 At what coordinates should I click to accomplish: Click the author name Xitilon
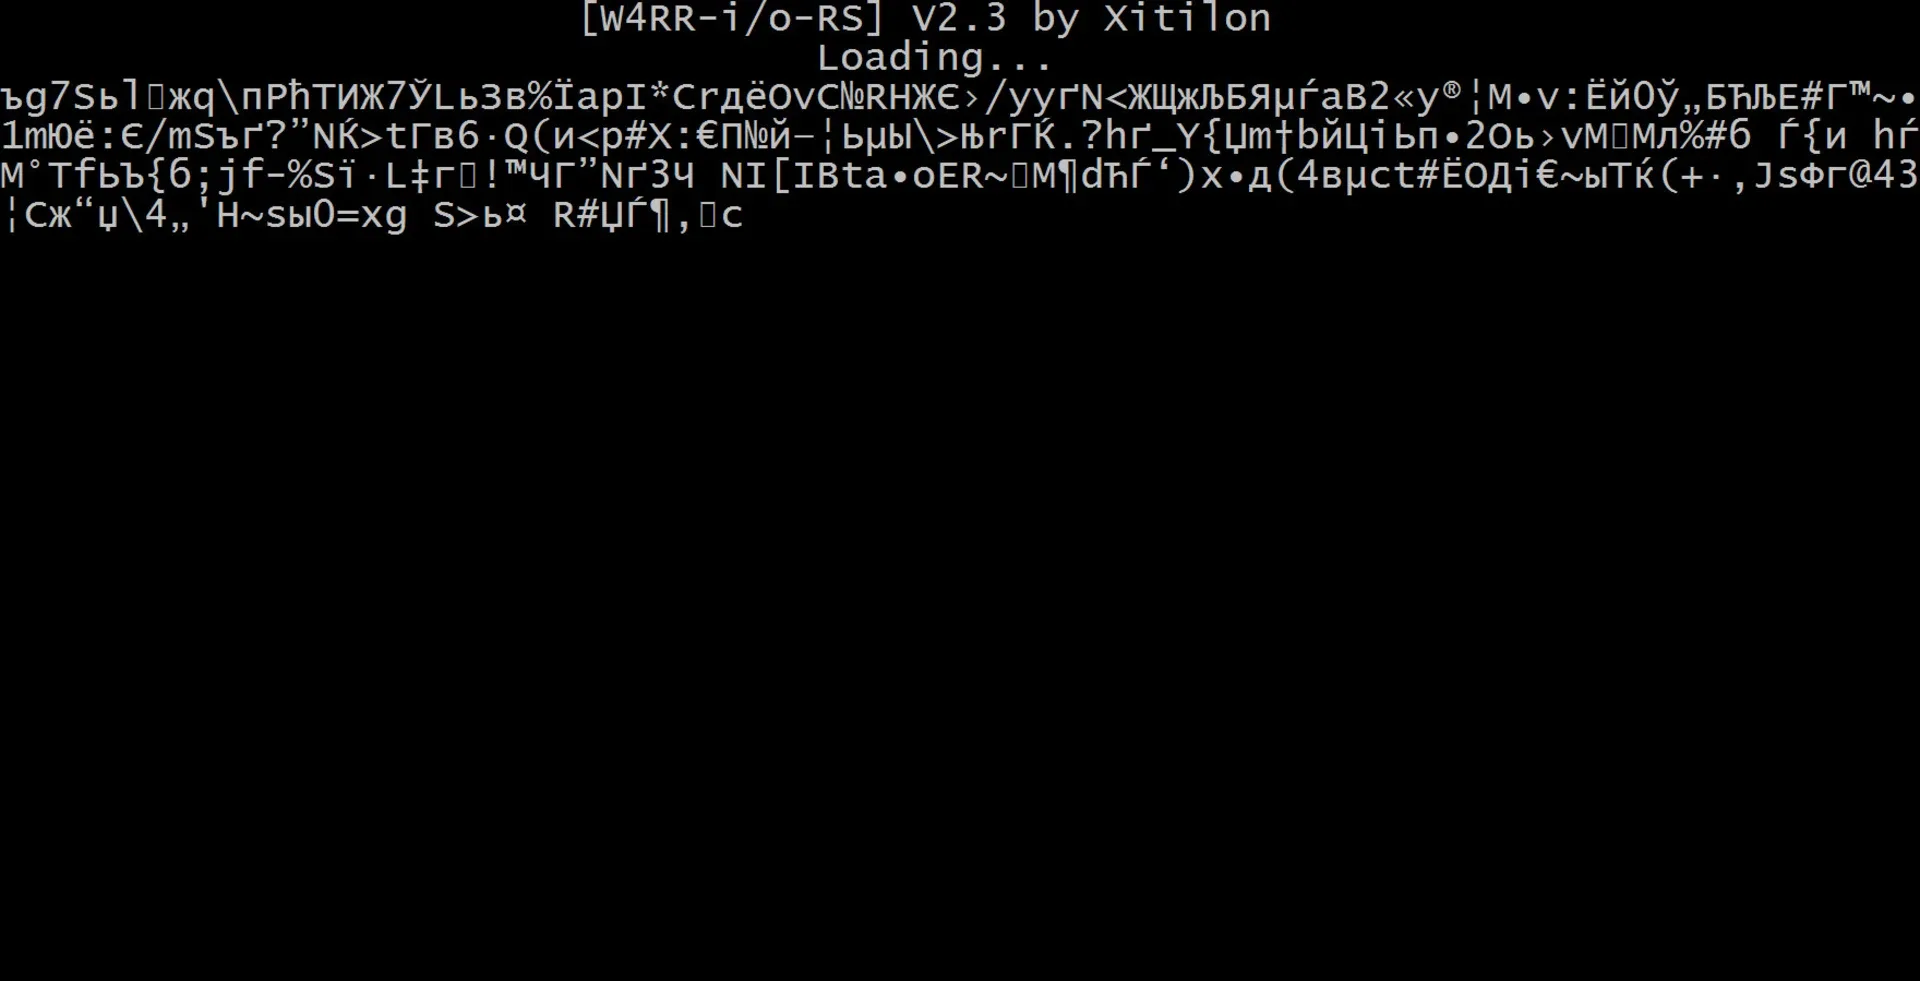tap(1187, 18)
